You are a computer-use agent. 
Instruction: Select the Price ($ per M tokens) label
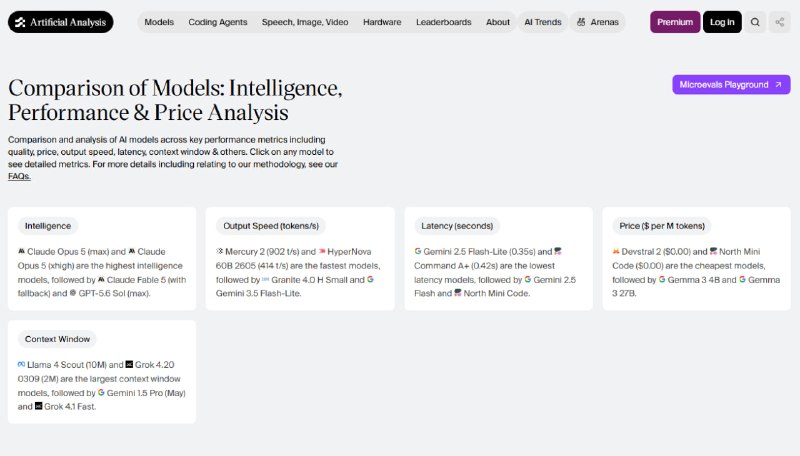pos(662,226)
